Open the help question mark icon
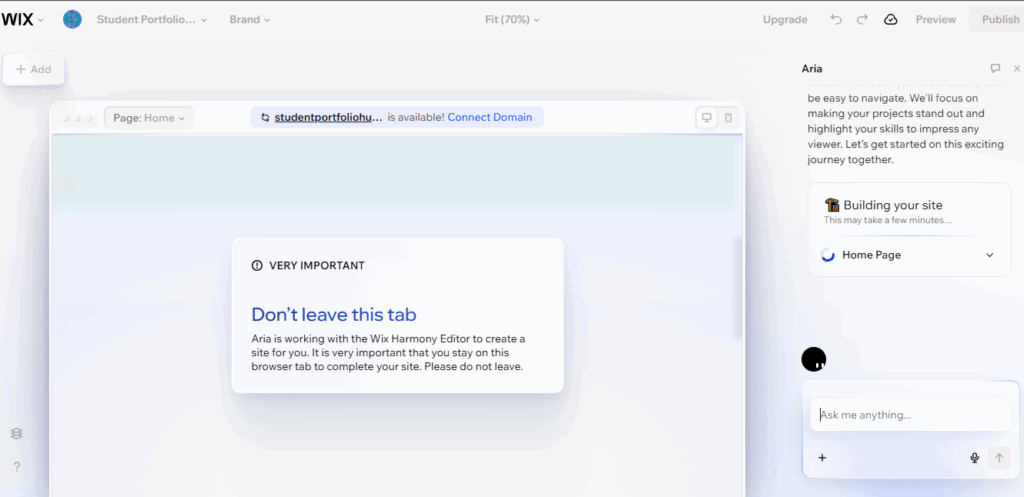 coord(17,467)
